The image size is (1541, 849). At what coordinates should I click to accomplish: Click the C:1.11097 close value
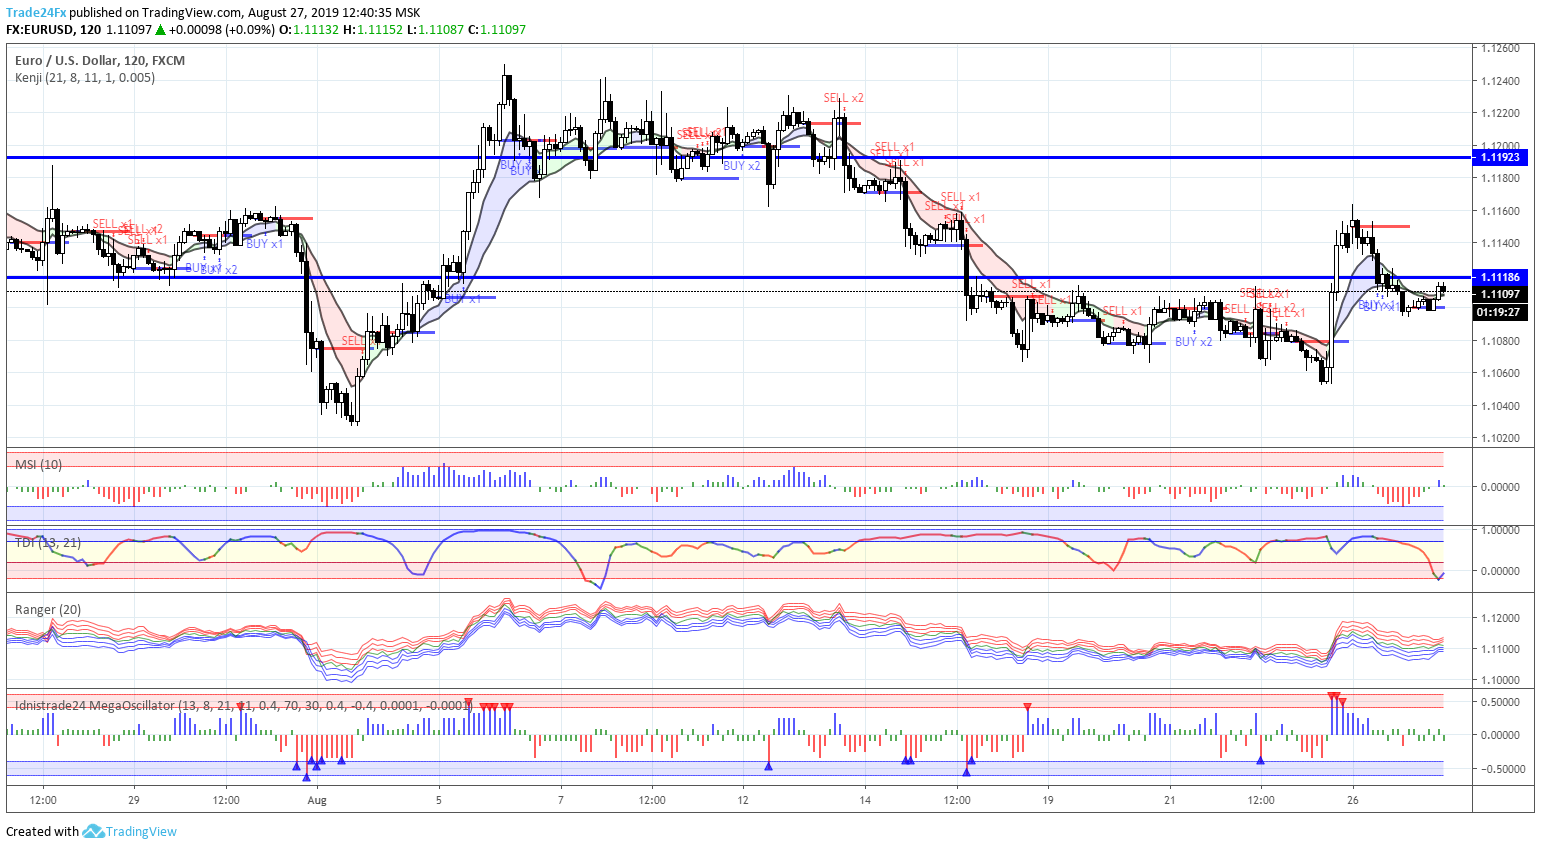pyautogui.click(x=497, y=30)
